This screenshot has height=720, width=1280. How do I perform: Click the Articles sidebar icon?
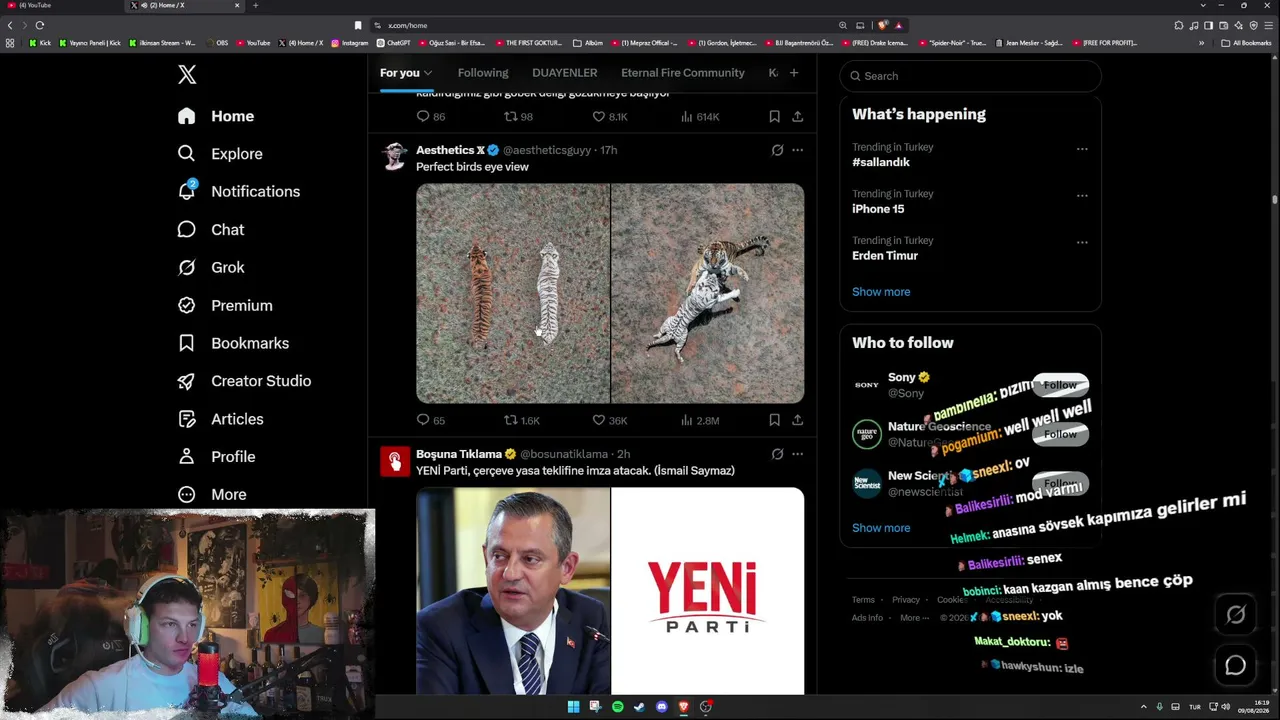point(186,419)
